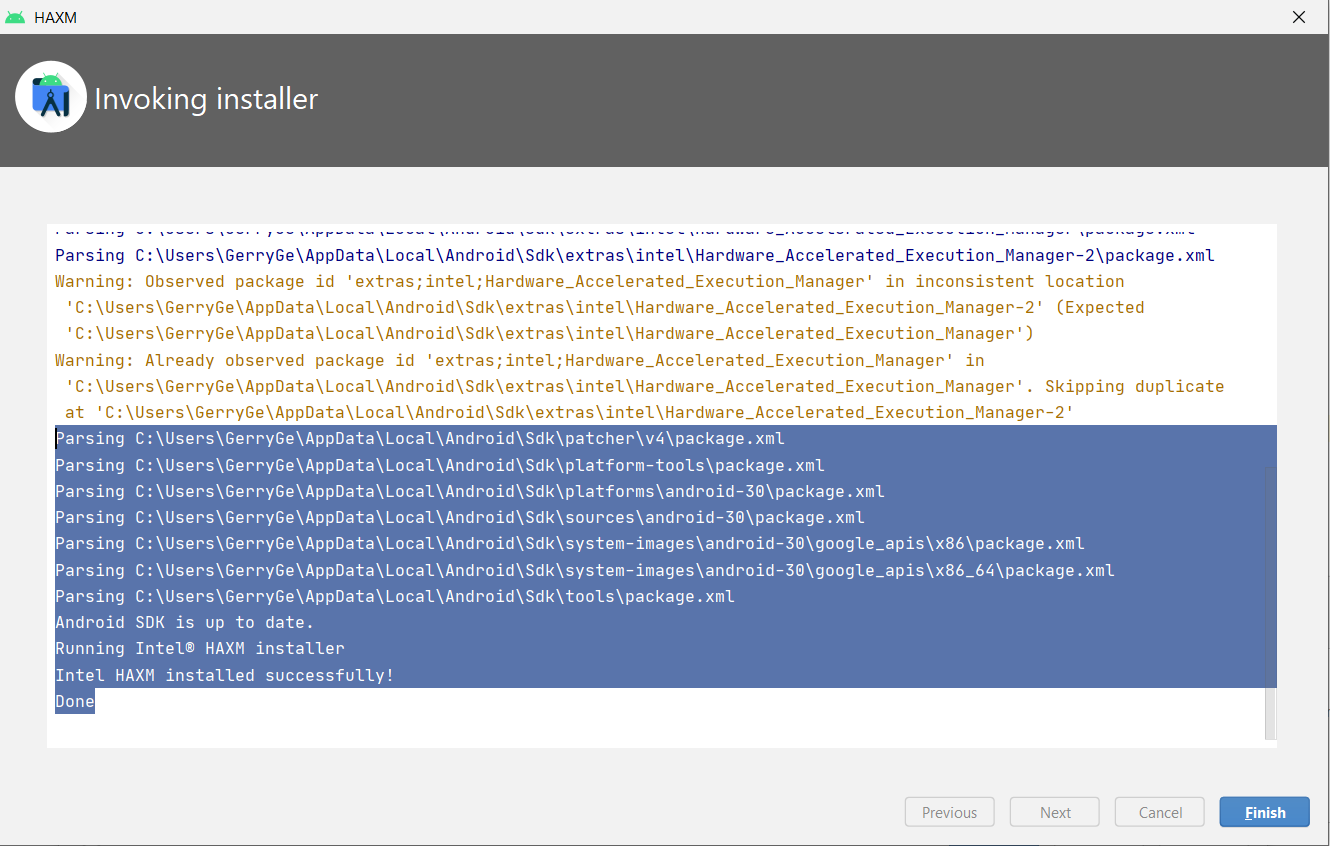
Task: Click the Android Studio logo icon
Action: click(x=51, y=97)
